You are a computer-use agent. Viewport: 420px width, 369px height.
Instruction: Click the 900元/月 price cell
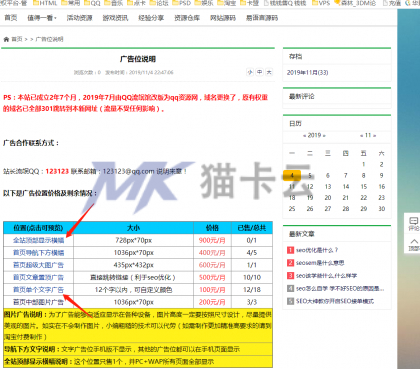(x=212, y=240)
